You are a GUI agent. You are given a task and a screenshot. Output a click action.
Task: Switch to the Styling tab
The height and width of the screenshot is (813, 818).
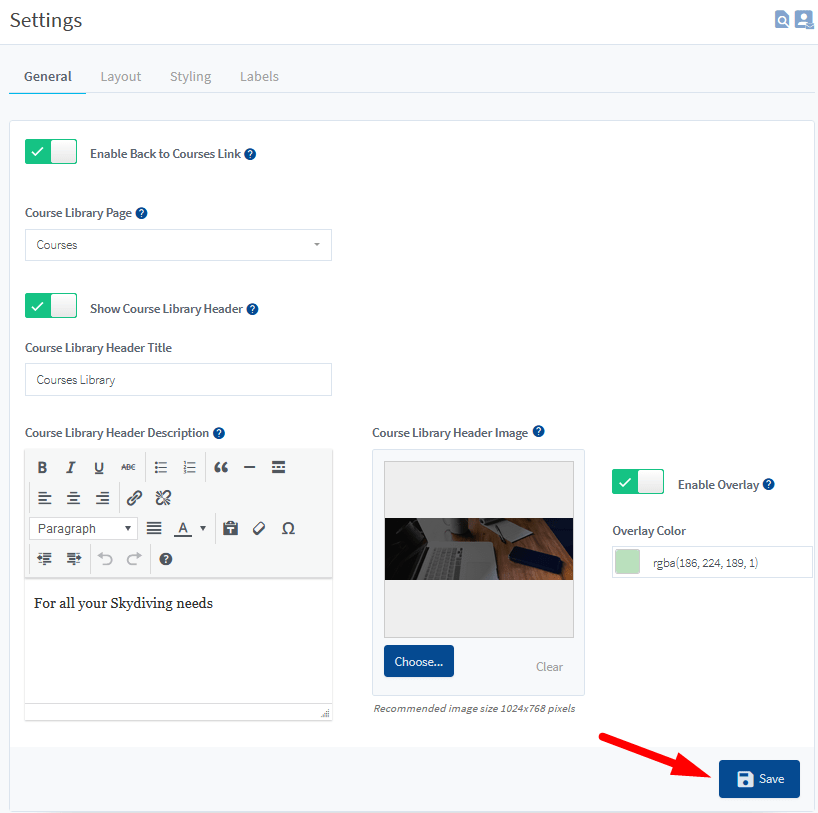click(x=190, y=77)
